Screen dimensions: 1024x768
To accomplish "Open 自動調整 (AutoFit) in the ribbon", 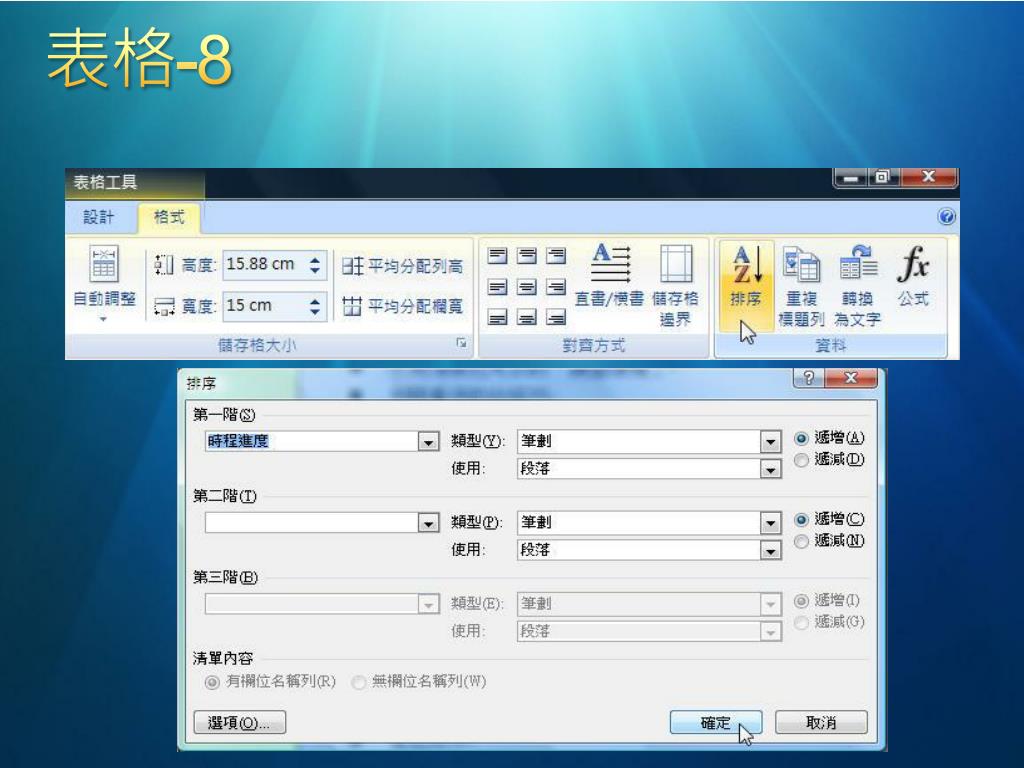I will coord(104,283).
